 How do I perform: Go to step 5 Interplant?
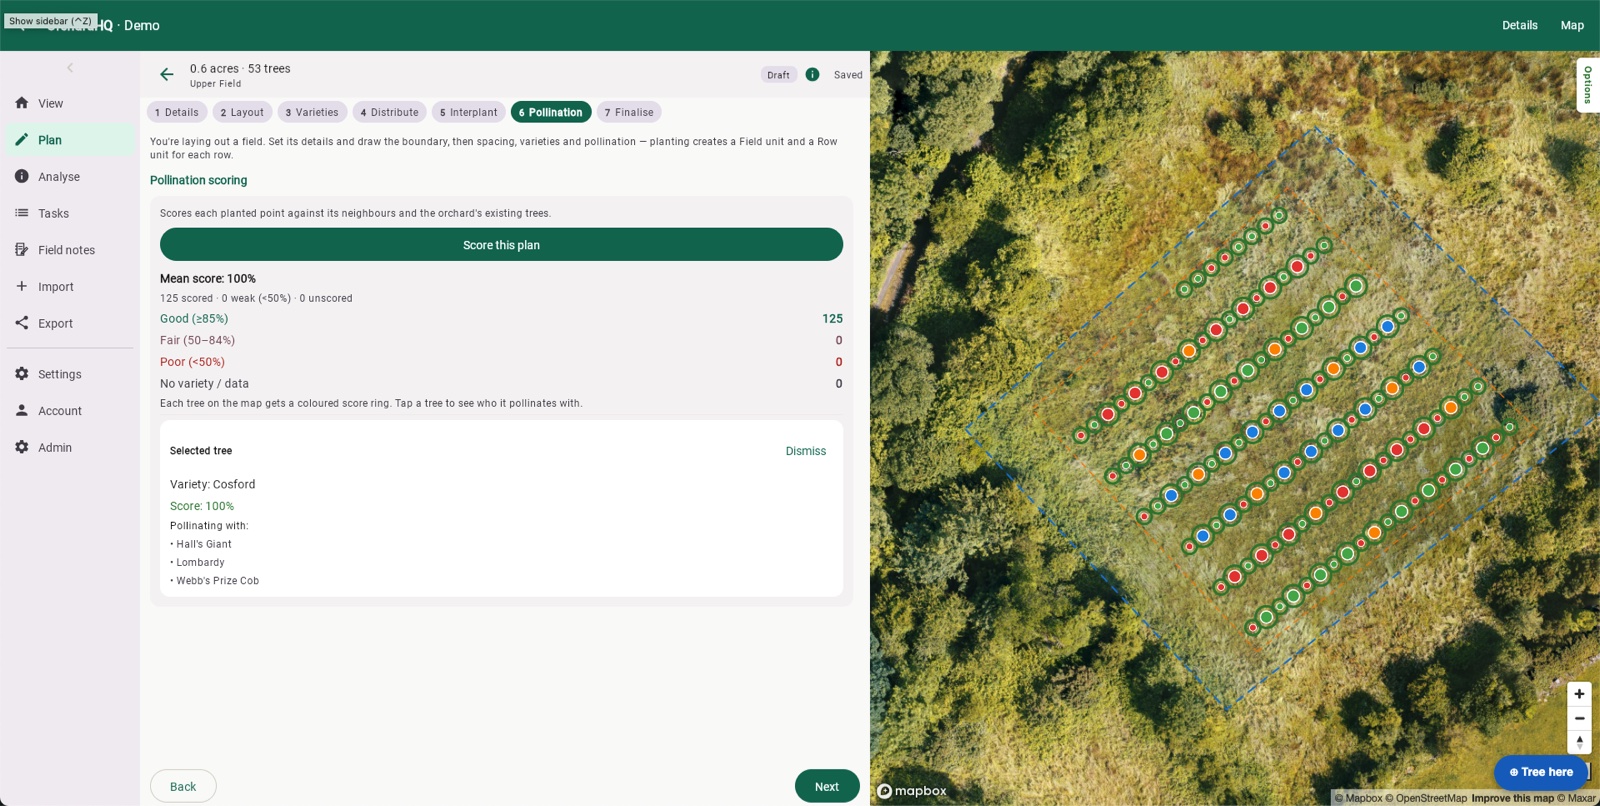coord(469,112)
